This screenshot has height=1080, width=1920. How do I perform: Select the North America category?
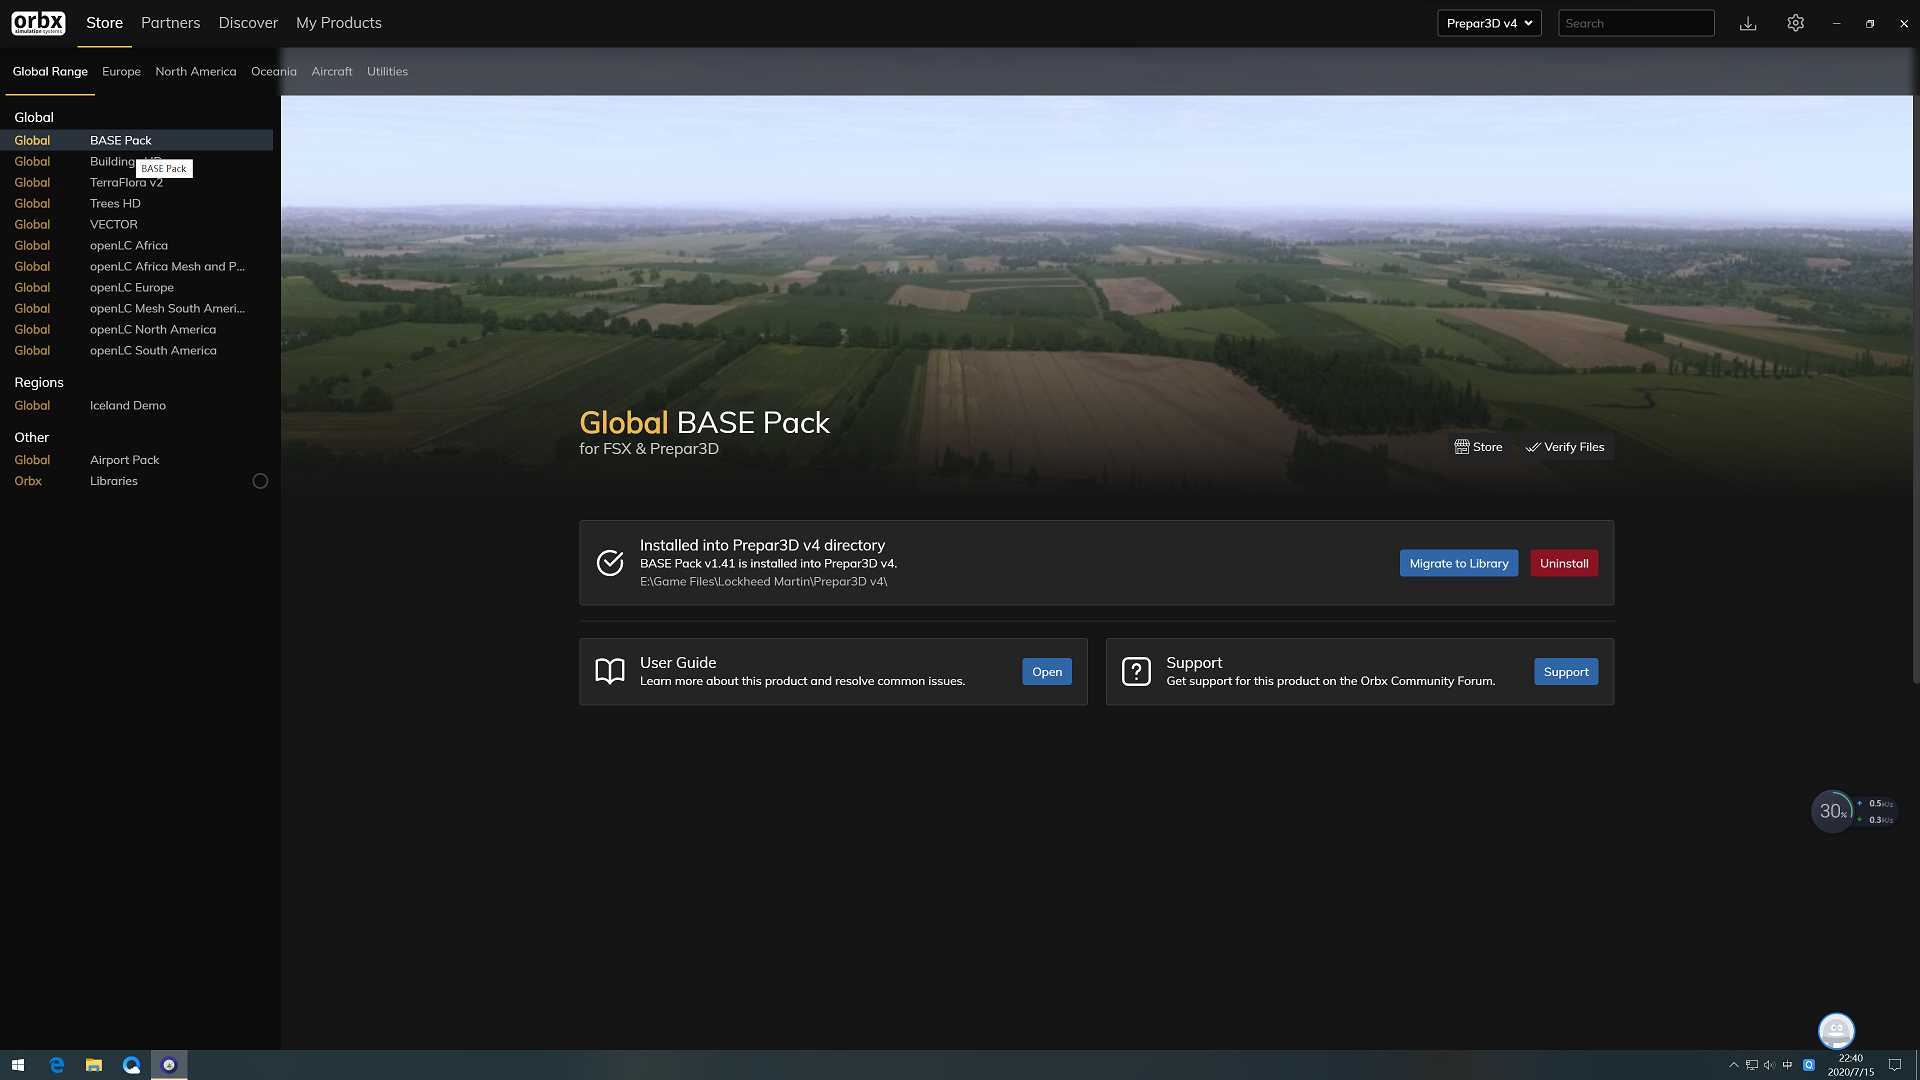(x=196, y=72)
